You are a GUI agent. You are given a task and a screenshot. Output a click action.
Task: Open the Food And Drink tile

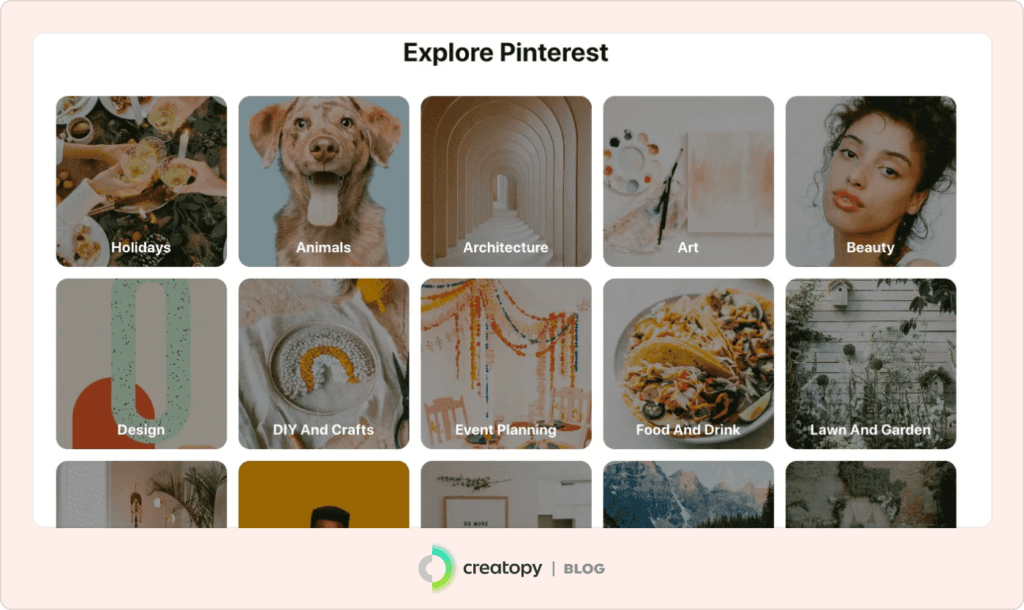pyautogui.click(x=688, y=364)
